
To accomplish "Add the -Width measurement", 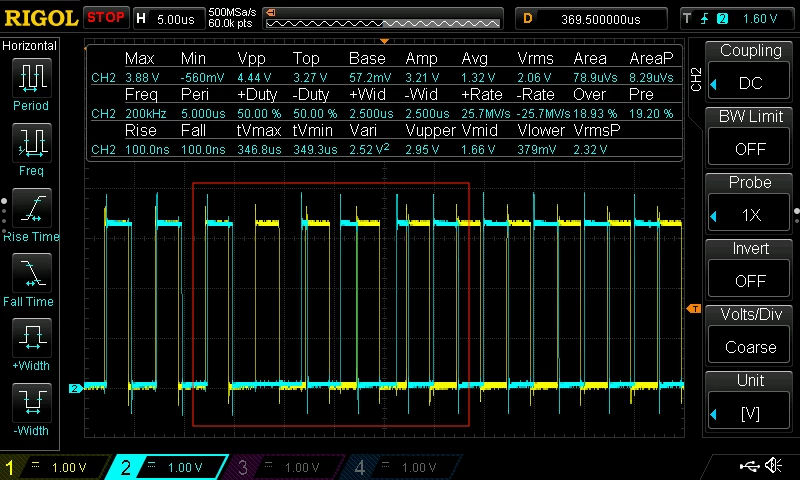I will 32,402.
